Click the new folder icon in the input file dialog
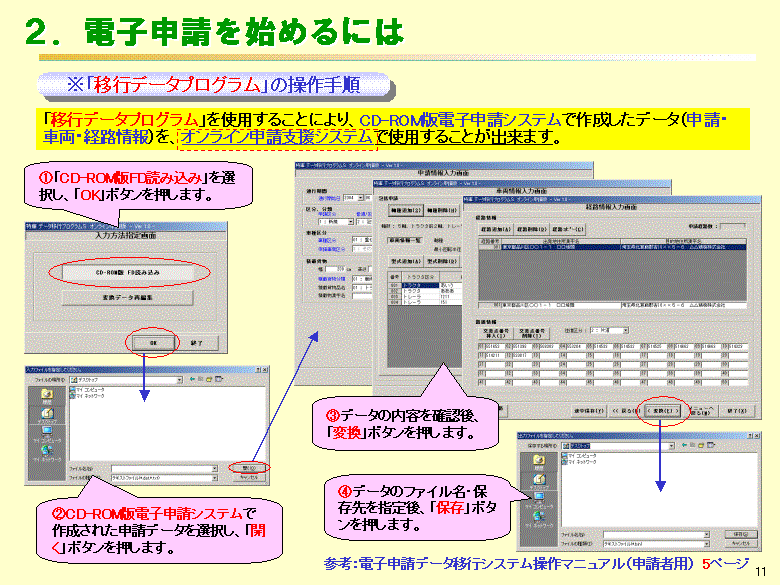This screenshot has height=585, width=780. tap(209, 379)
